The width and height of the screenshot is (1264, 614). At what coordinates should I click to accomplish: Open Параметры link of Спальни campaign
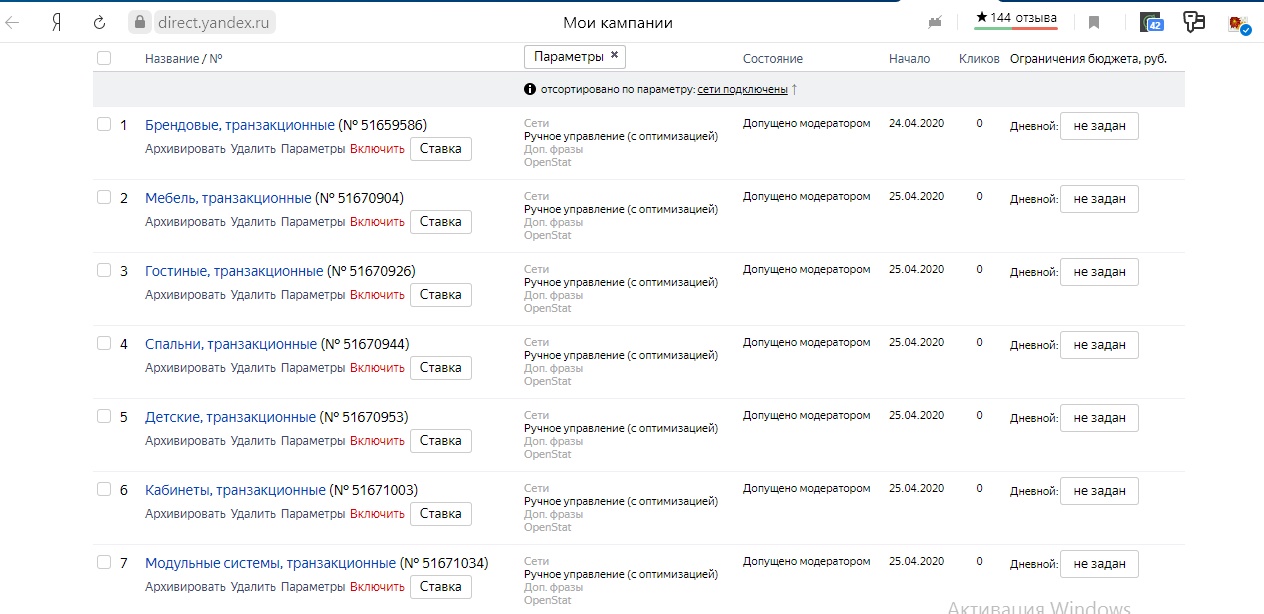313,368
